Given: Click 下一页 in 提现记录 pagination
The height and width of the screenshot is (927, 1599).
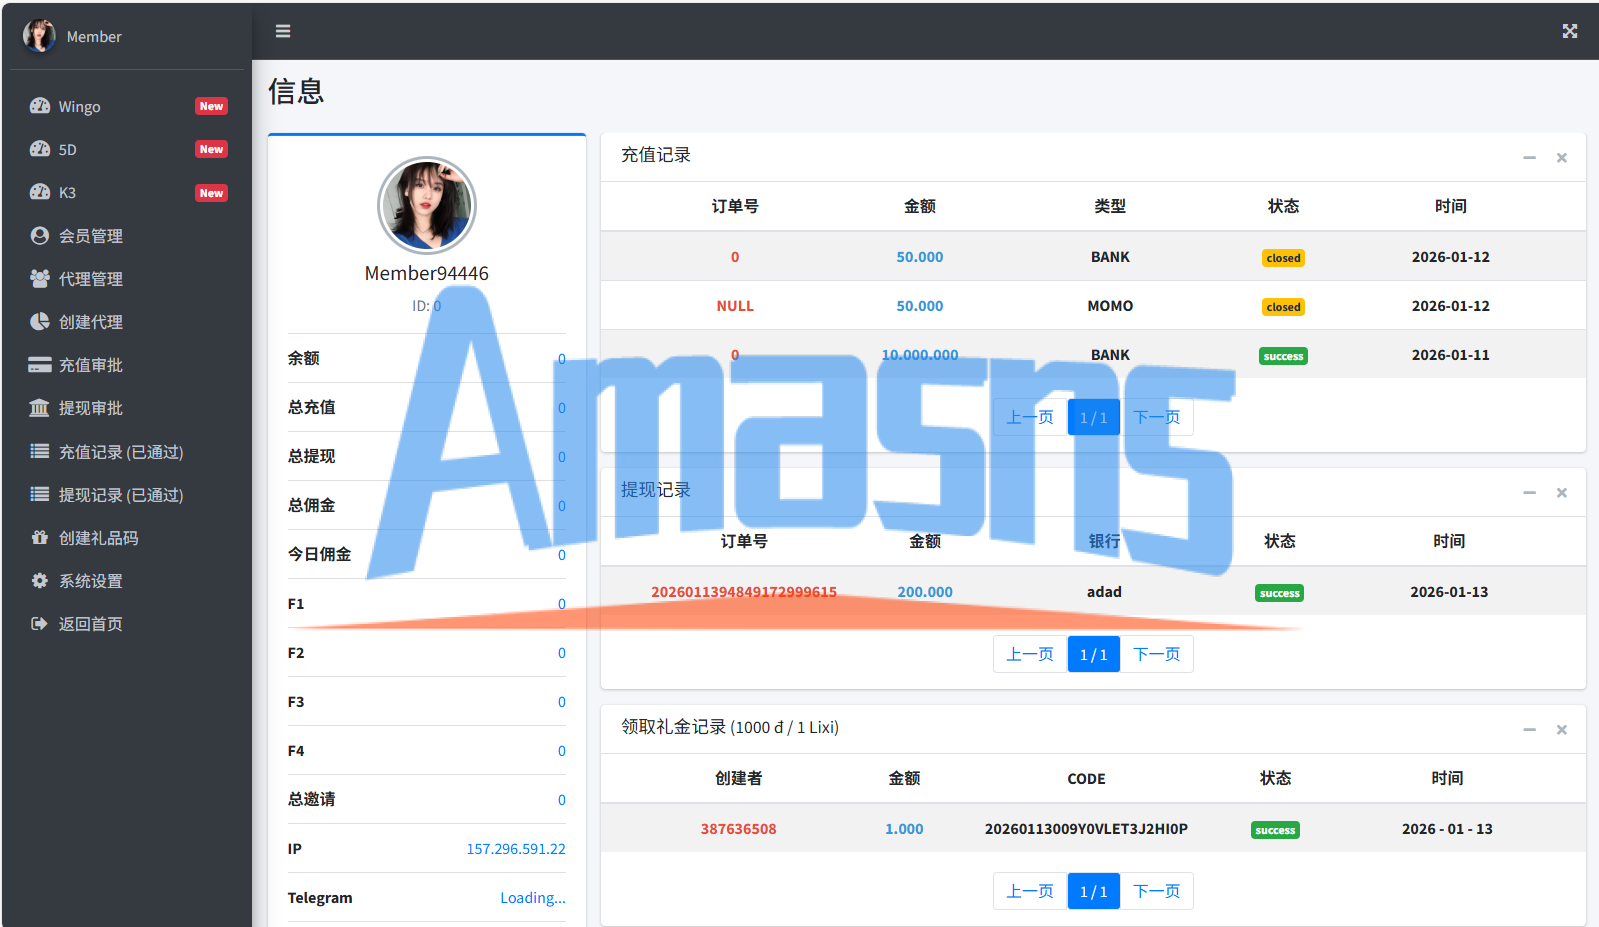Looking at the screenshot, I should (1157, 654).
